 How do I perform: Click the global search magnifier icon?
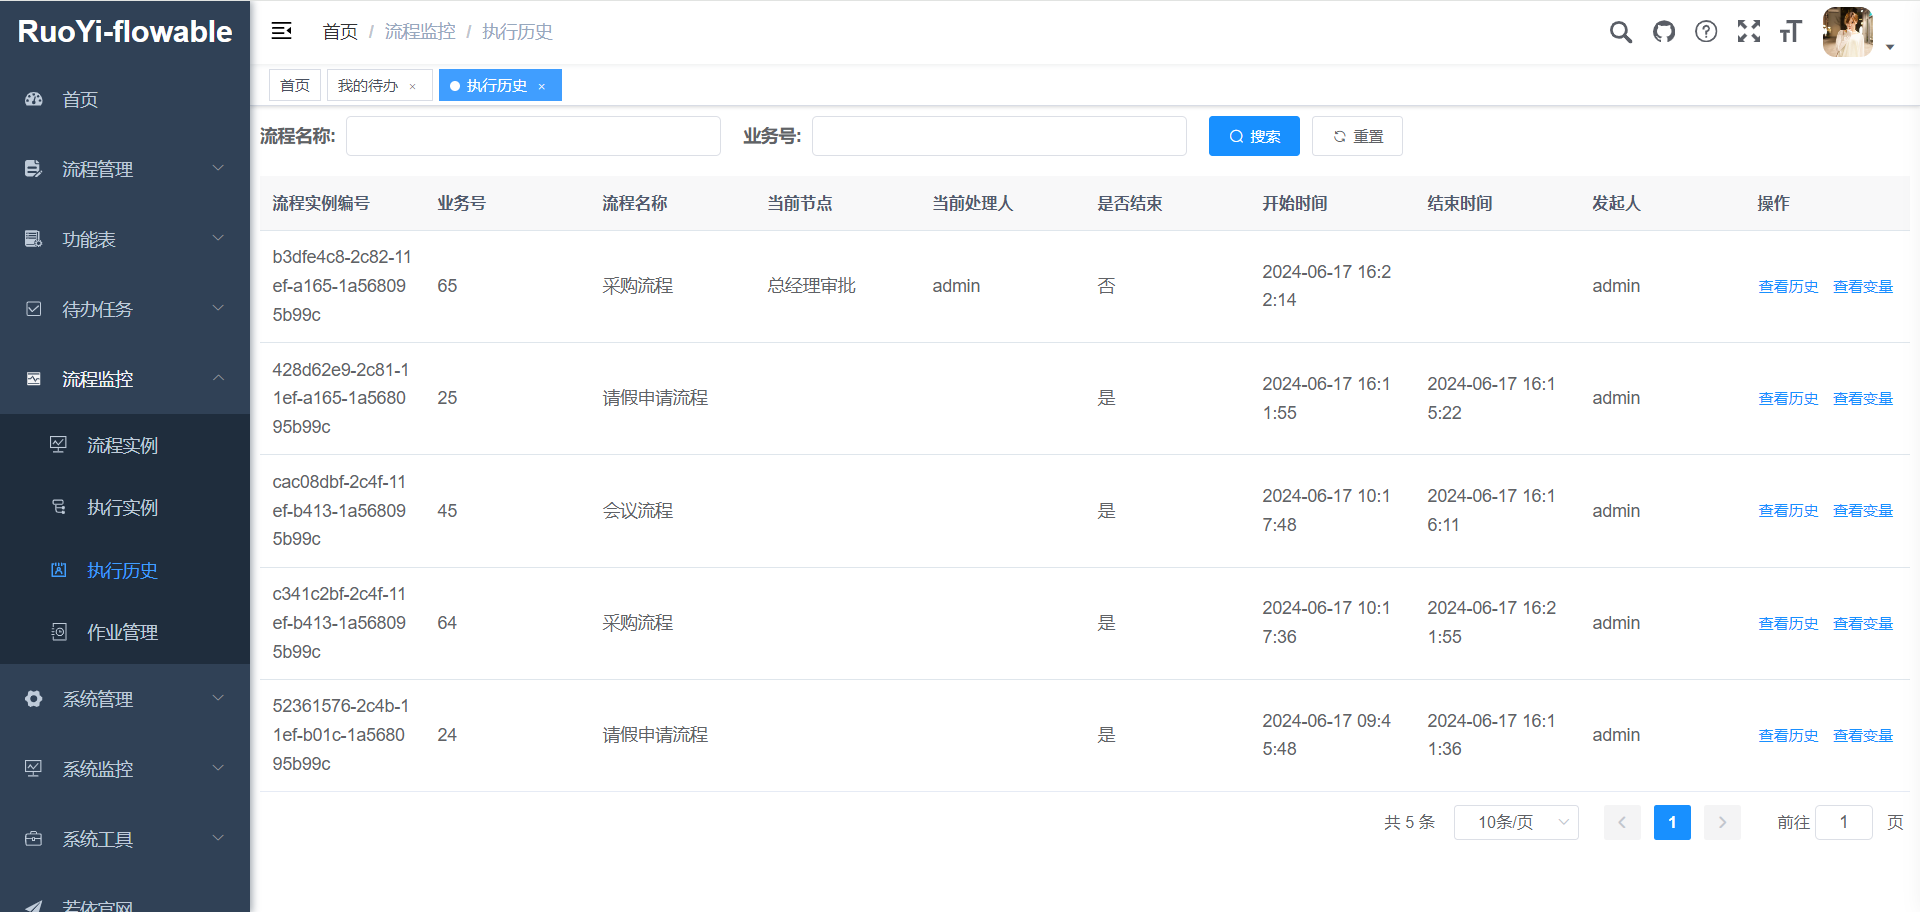(x=1620, y=32)
